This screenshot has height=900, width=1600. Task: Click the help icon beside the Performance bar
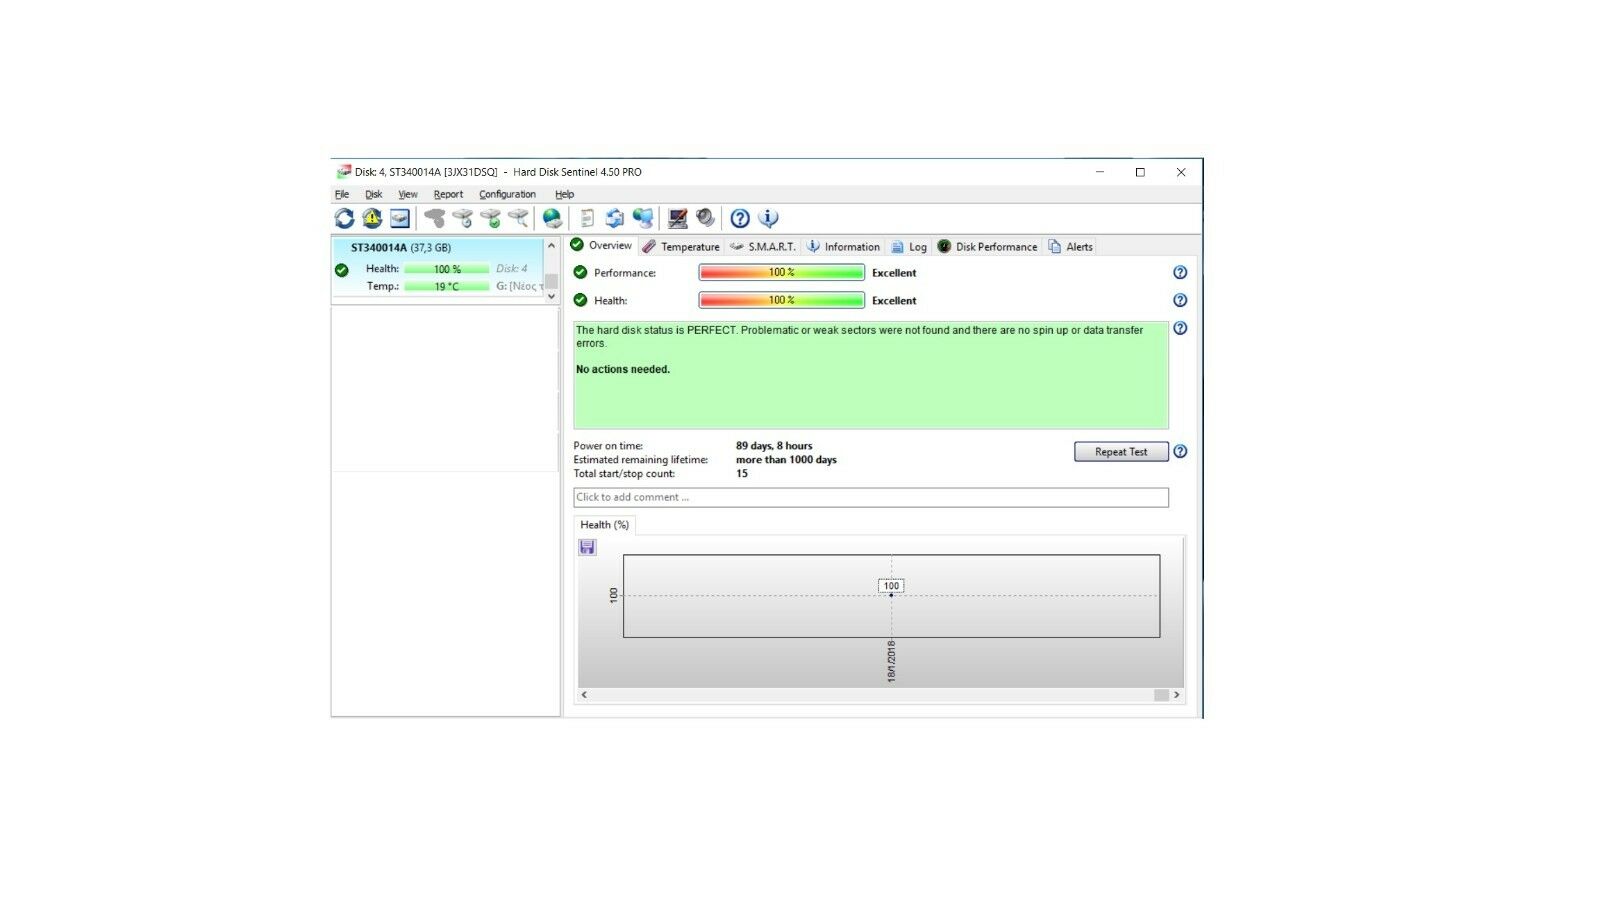1180,272
